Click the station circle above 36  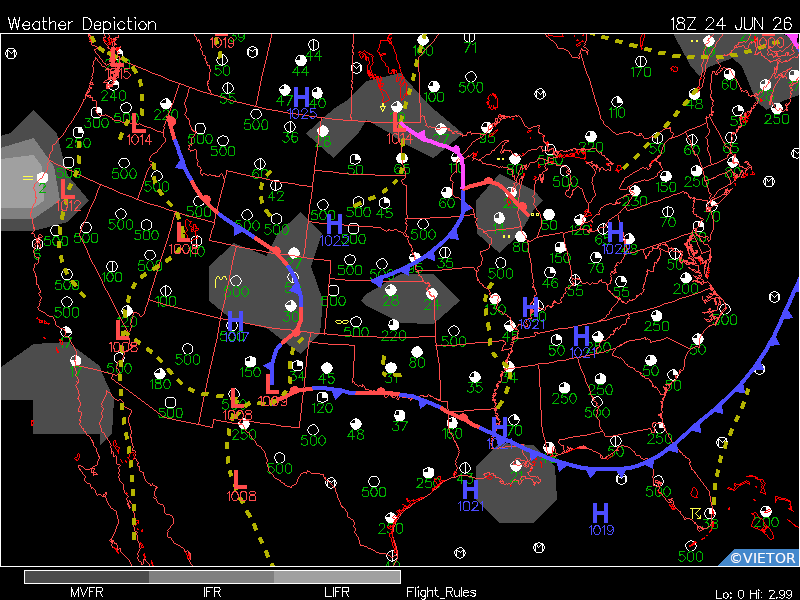point(290,127)
